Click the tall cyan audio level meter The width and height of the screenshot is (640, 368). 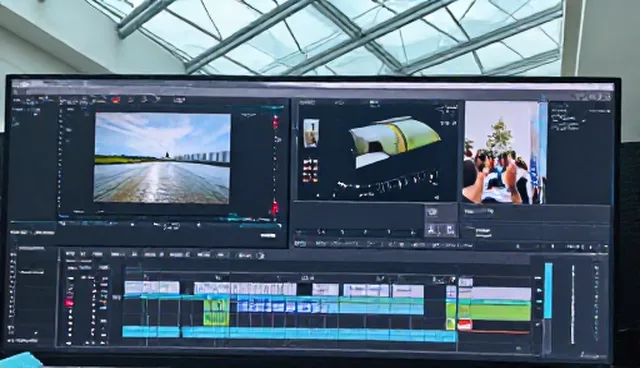point(548,290)
